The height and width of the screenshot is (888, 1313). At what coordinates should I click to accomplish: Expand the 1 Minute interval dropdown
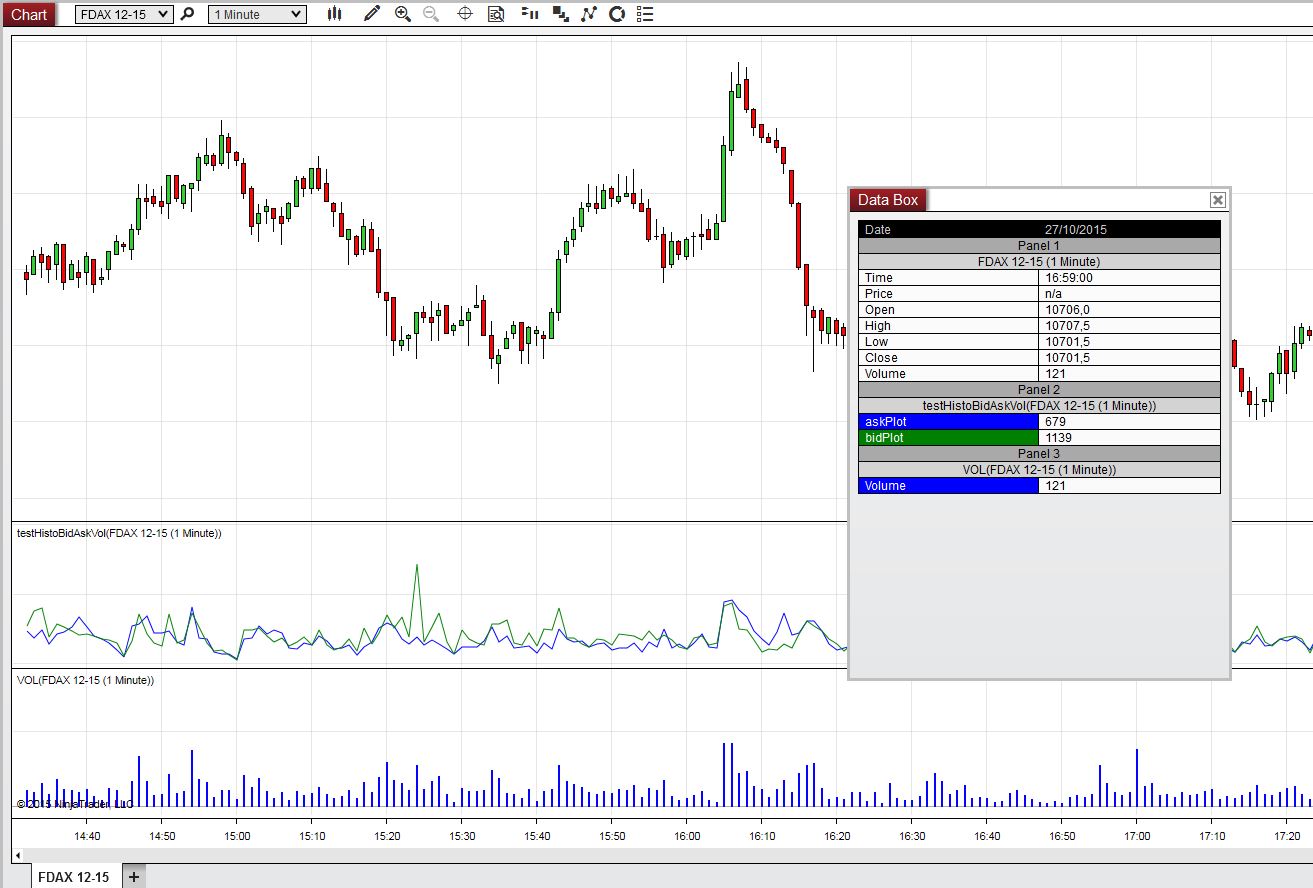tap(257, 14)
